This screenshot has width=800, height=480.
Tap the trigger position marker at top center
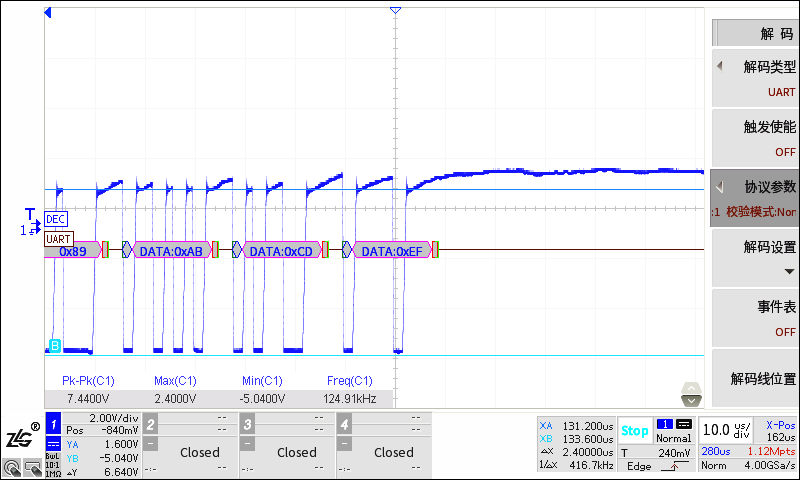[395, 10]
